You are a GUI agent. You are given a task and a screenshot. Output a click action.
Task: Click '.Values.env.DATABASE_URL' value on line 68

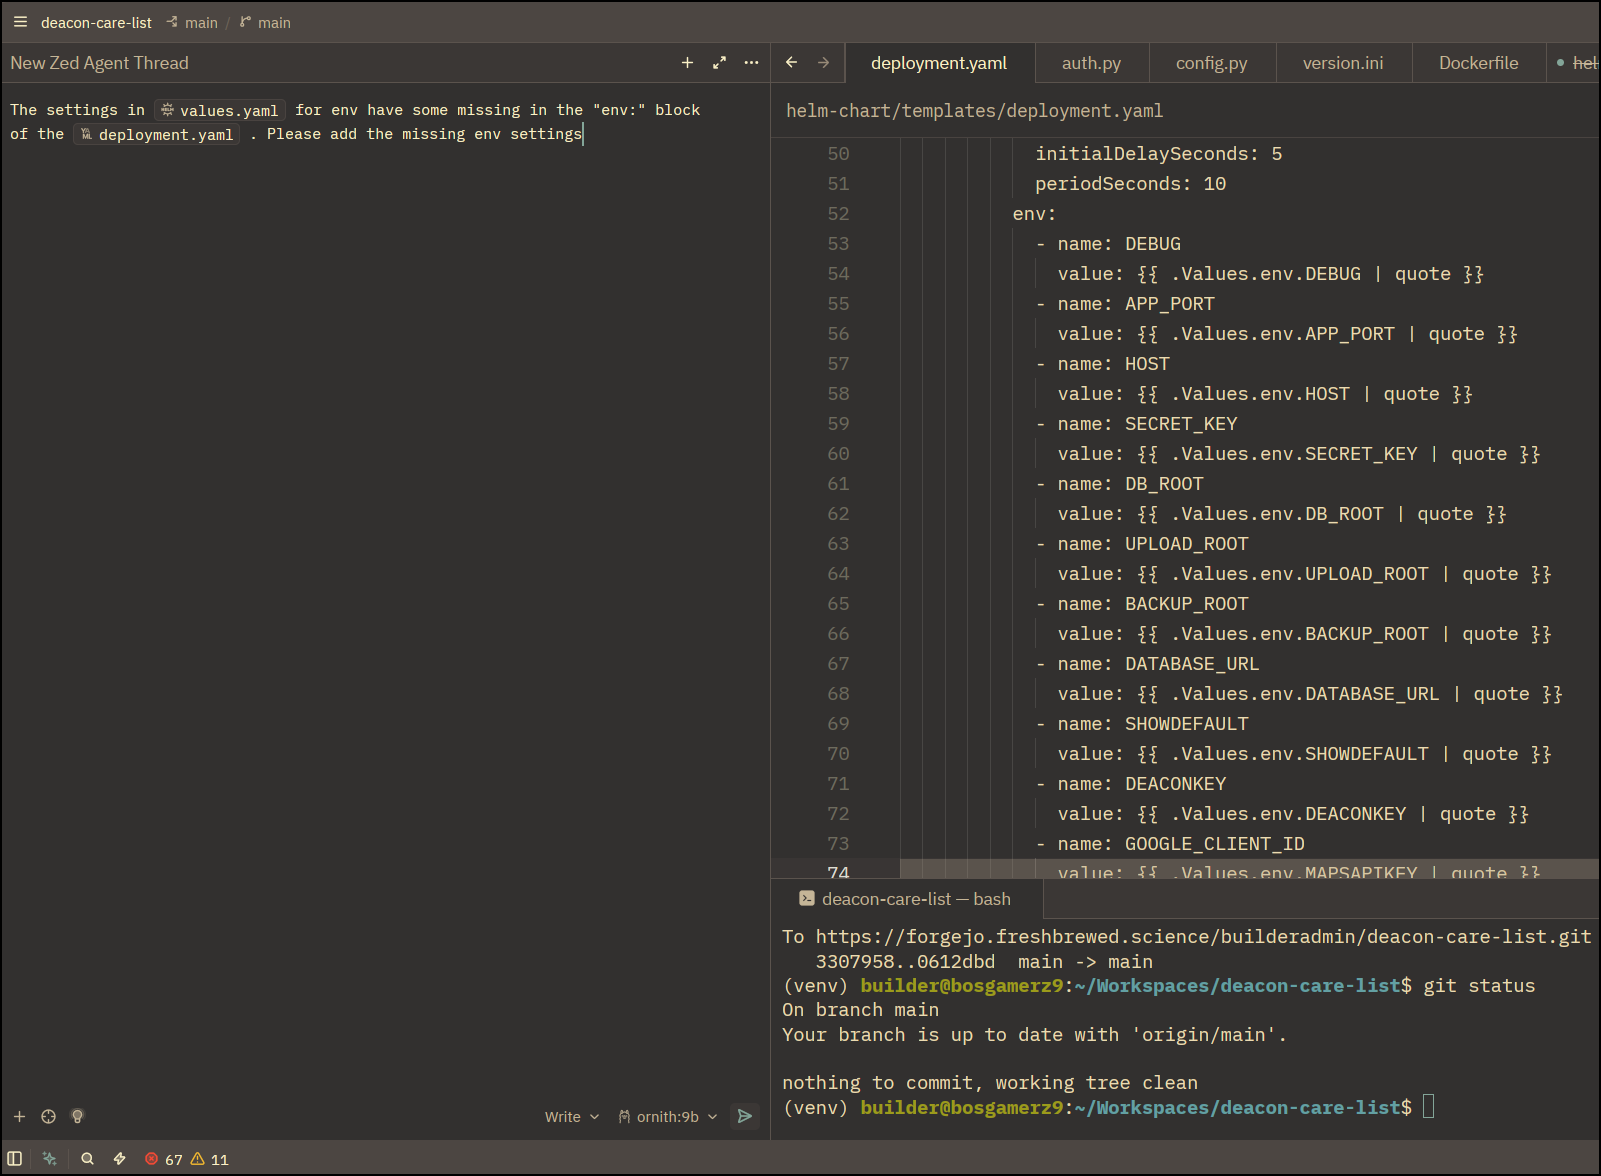tap(1305, 694)
